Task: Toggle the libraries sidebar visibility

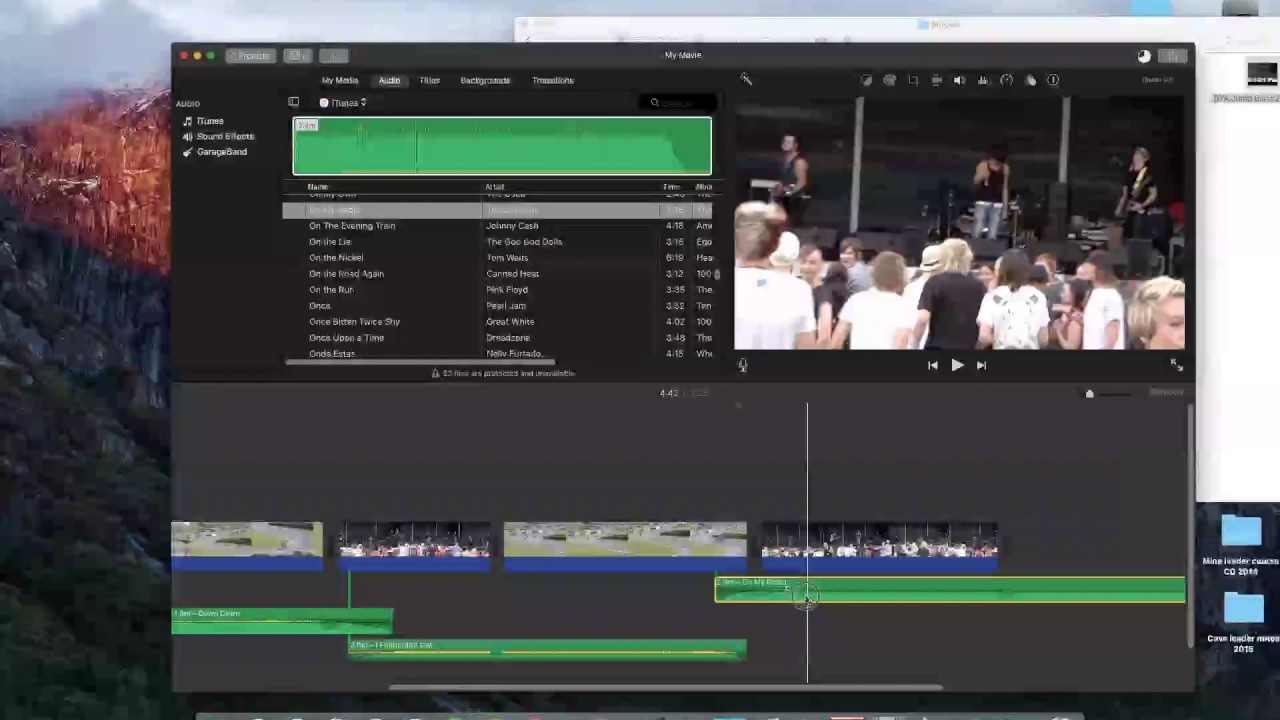Action: coord(293,103)
